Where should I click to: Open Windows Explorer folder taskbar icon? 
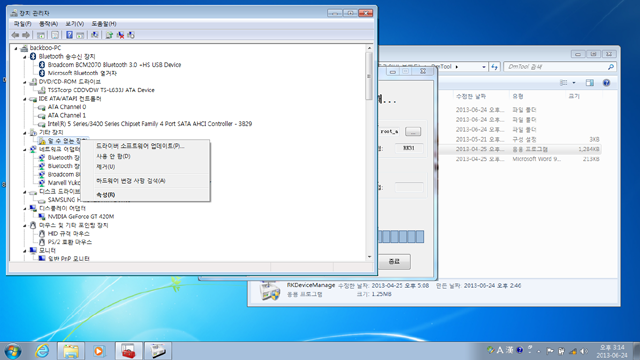pyautogui.click(x=71, y=351)
